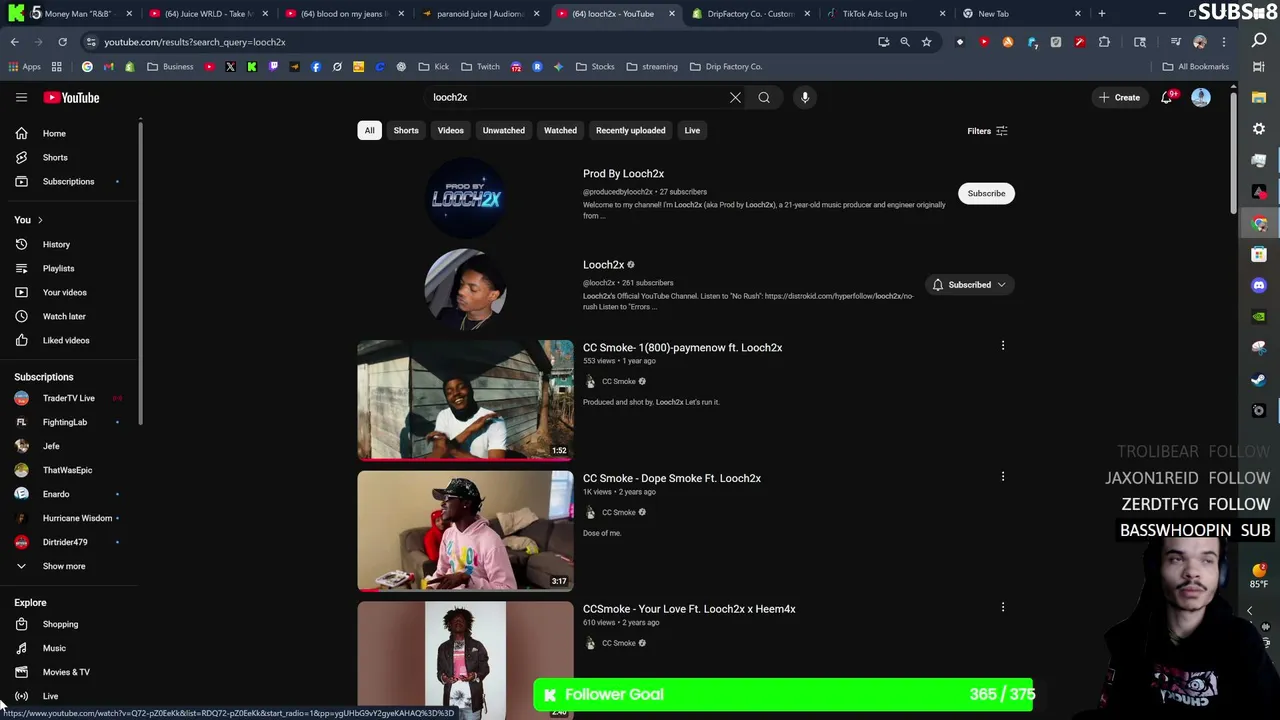This screenshot has width=1280, height=720.
Task: Bookmark this page with star icon
Action: coord(927,42)
